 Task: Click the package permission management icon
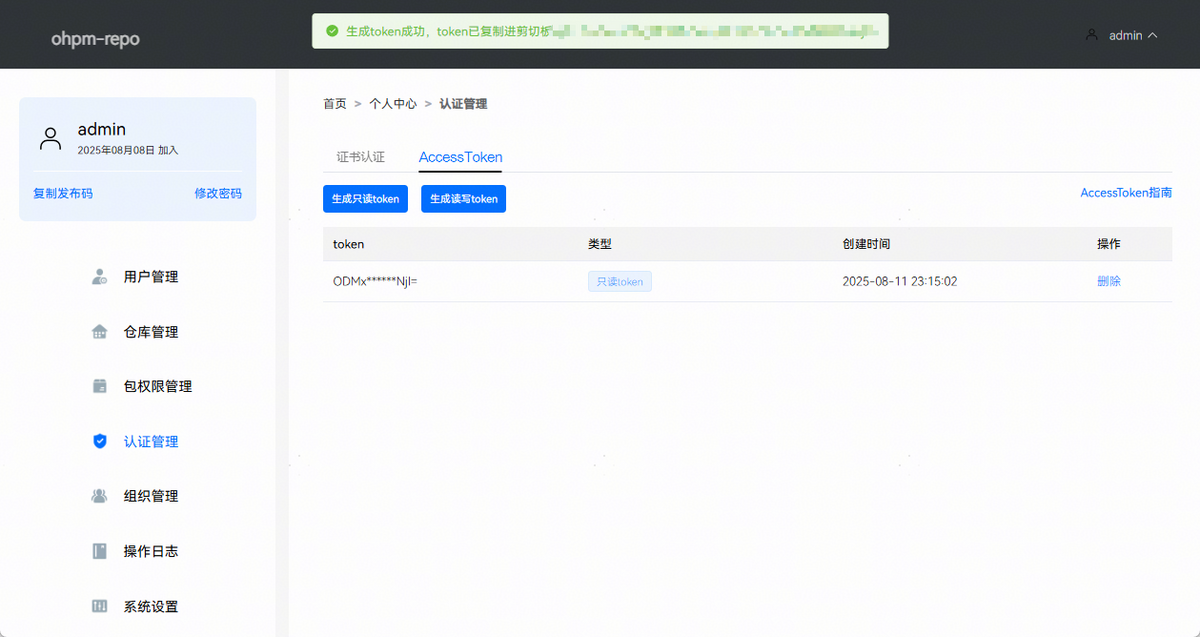[99, 386]
